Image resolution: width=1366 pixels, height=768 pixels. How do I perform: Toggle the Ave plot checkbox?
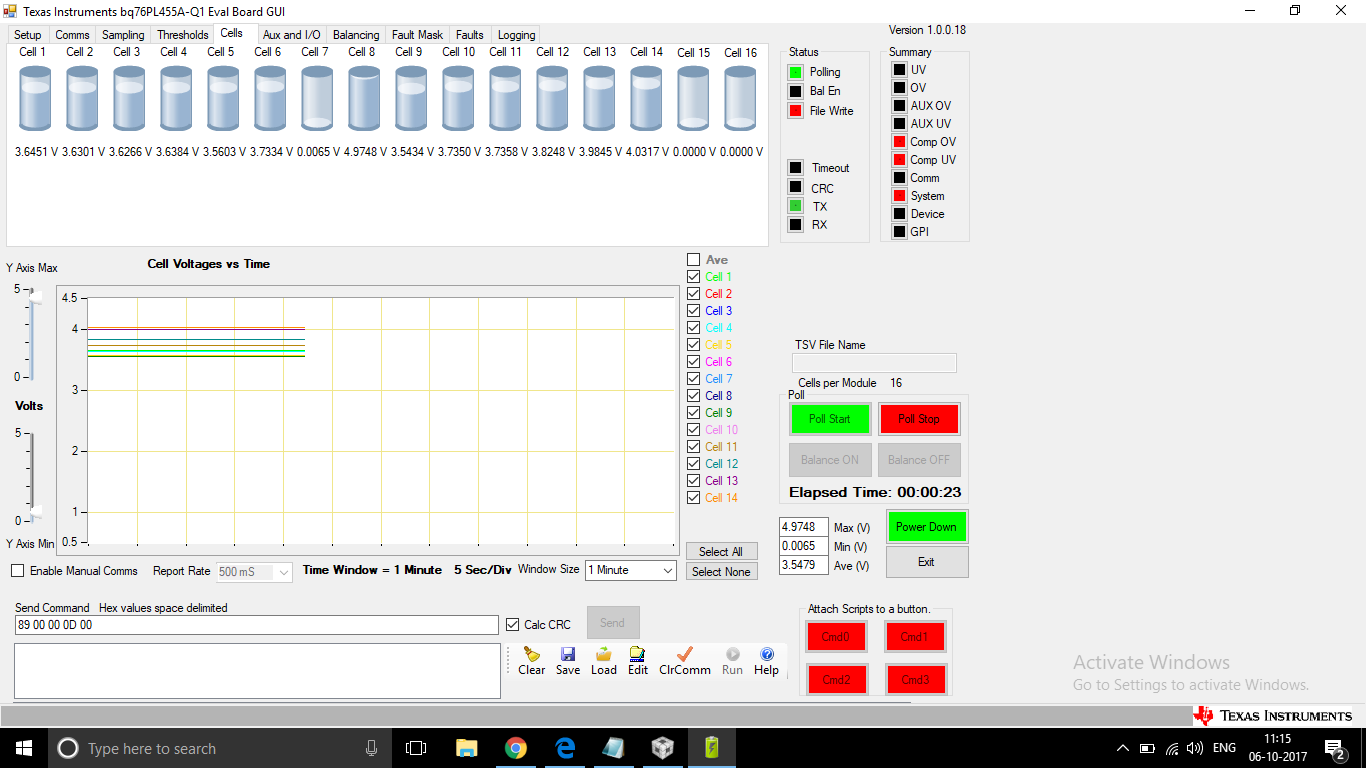[694, 260]
